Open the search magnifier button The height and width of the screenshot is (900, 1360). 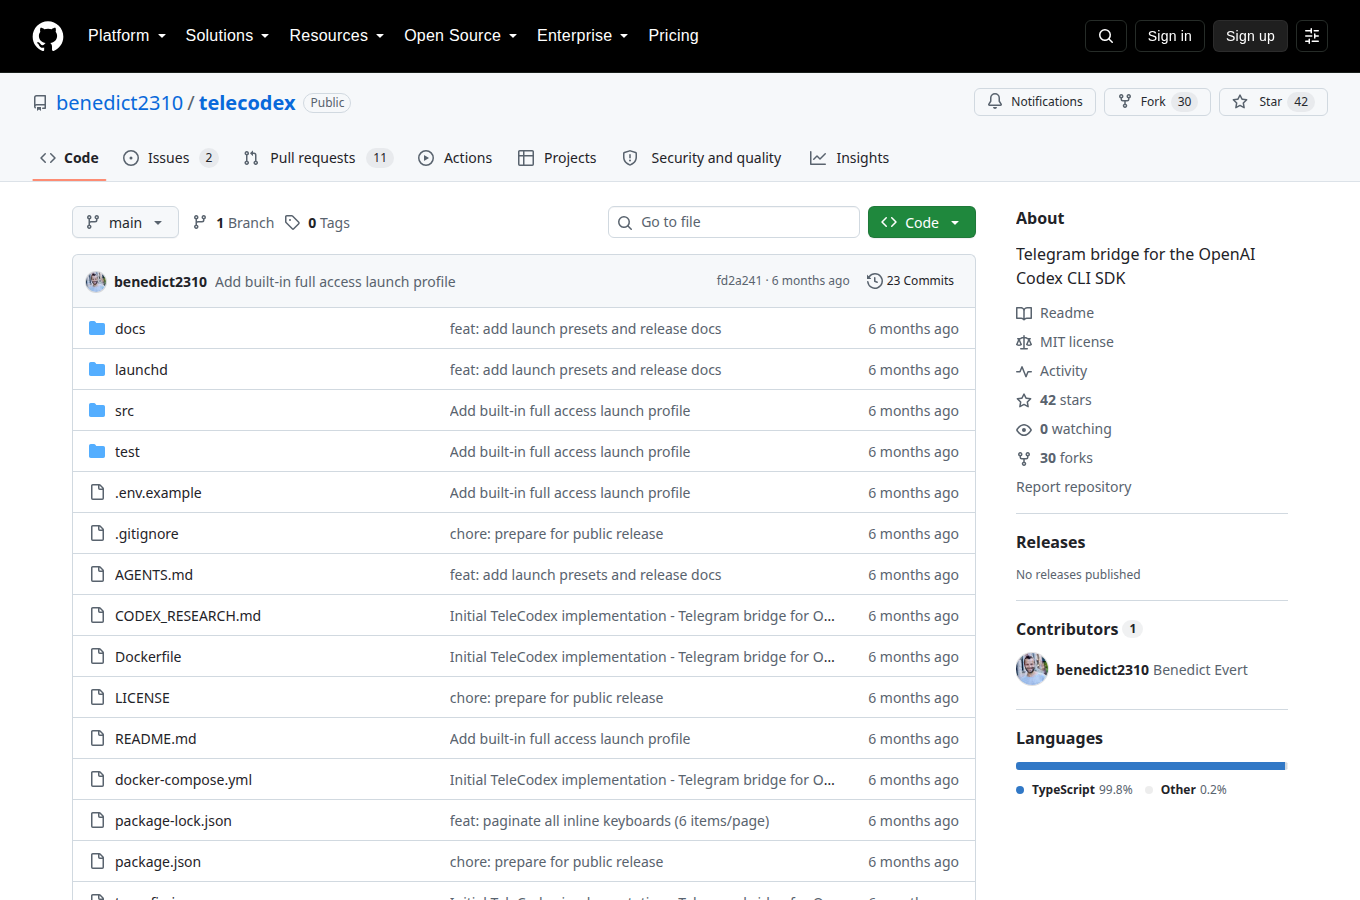pyautogui.click(x=1106, y=36)
